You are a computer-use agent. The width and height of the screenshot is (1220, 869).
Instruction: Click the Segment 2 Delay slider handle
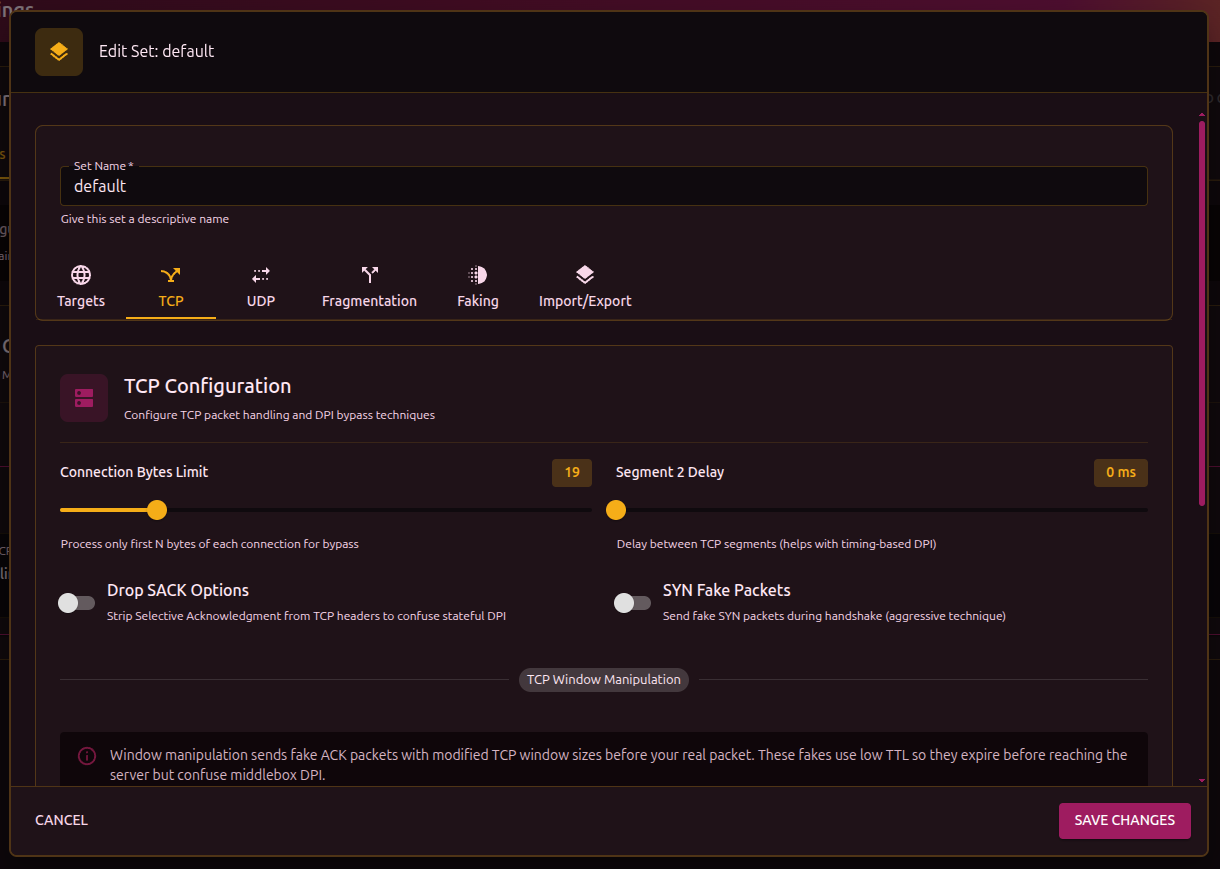(x=616, y=510)
